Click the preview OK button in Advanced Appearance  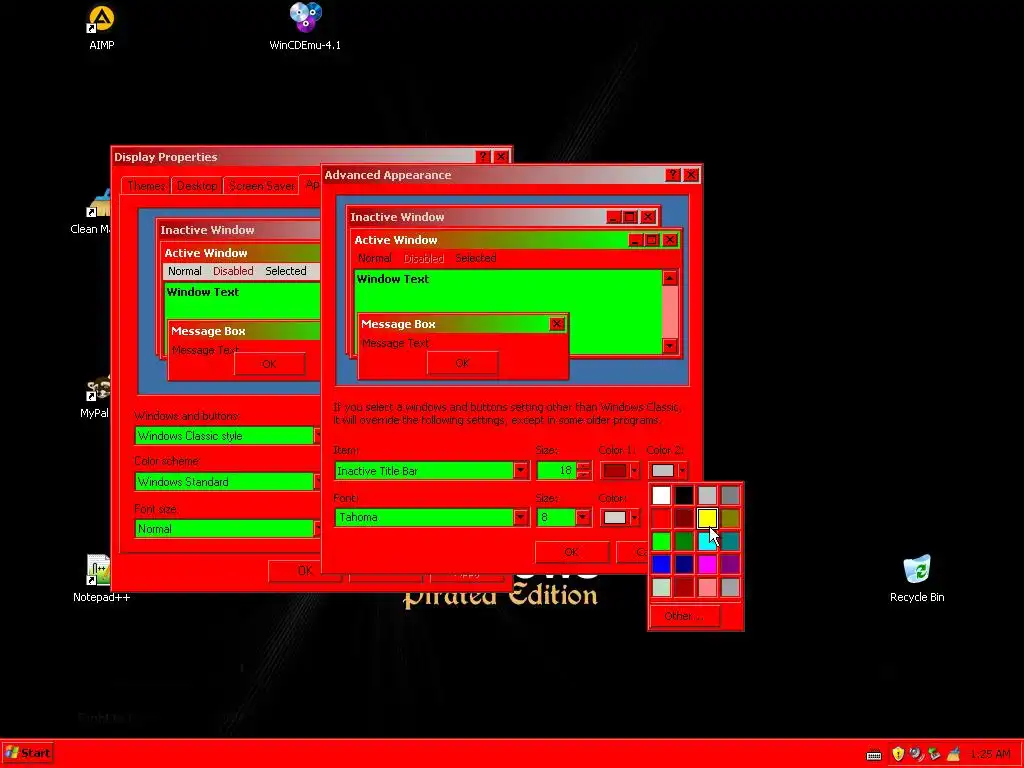click(x=462, y=363)
